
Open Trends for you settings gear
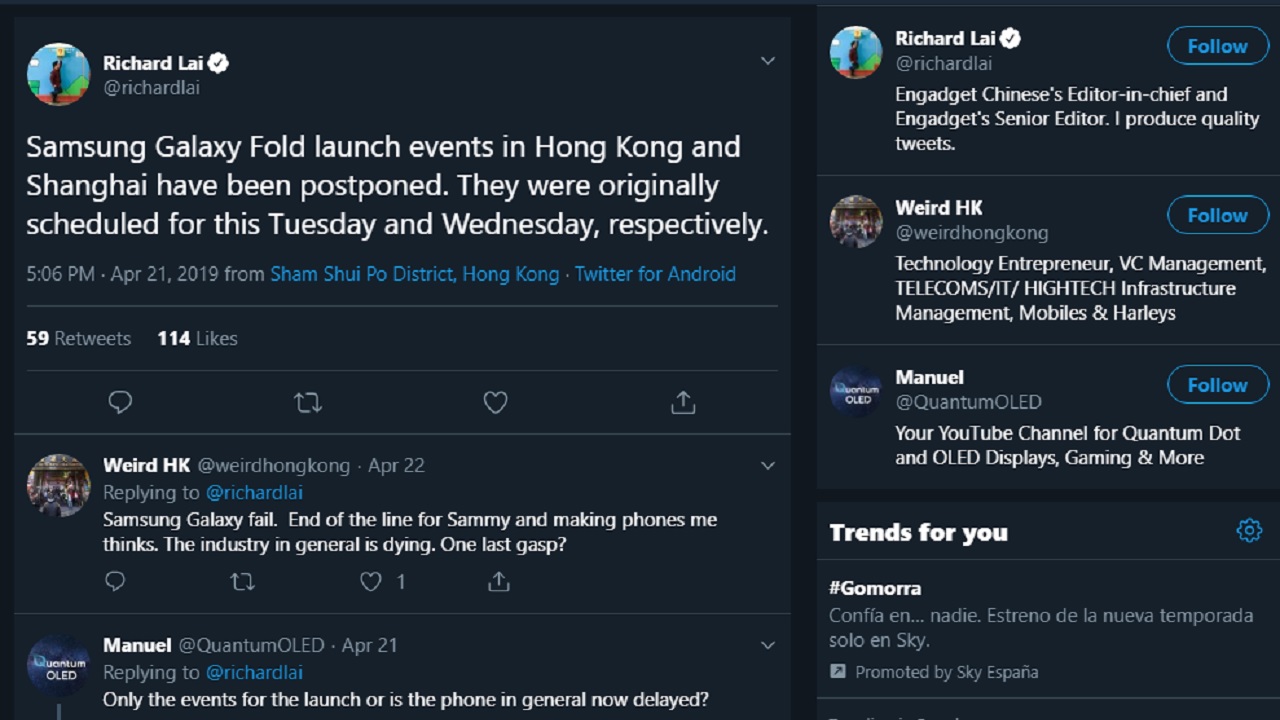click(1249, 531)
